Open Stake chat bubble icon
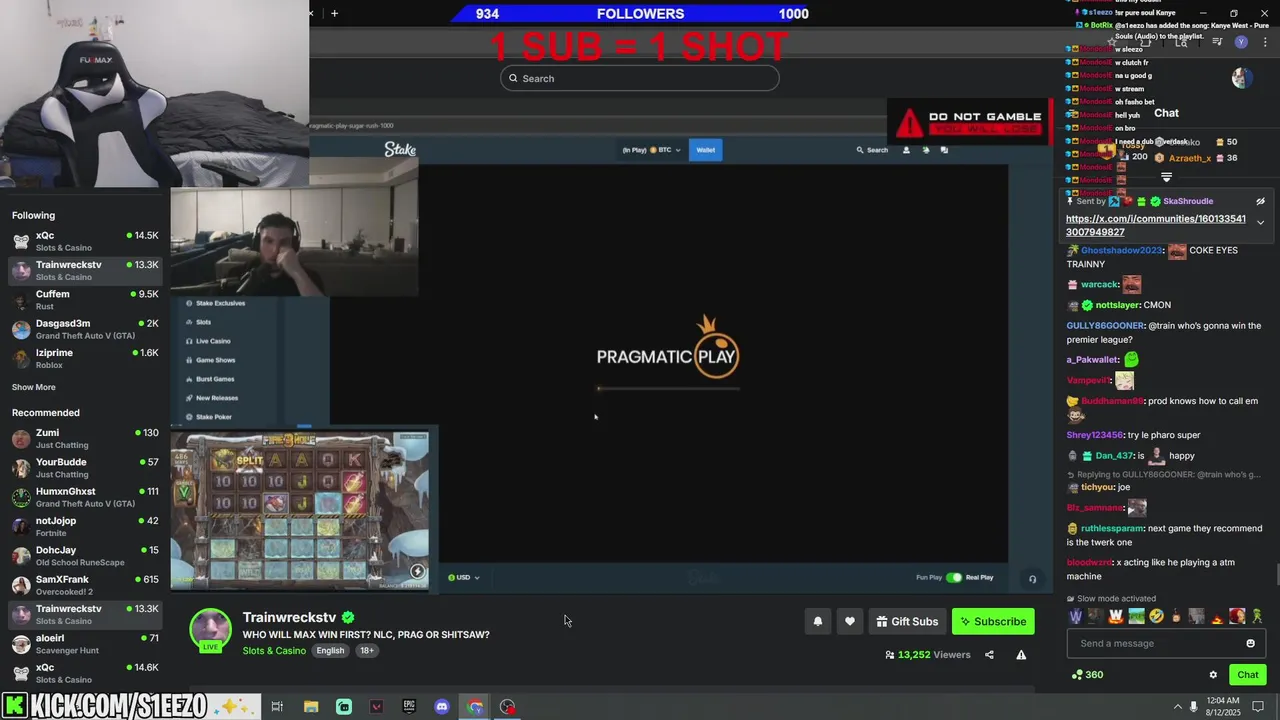 [944, 150]
